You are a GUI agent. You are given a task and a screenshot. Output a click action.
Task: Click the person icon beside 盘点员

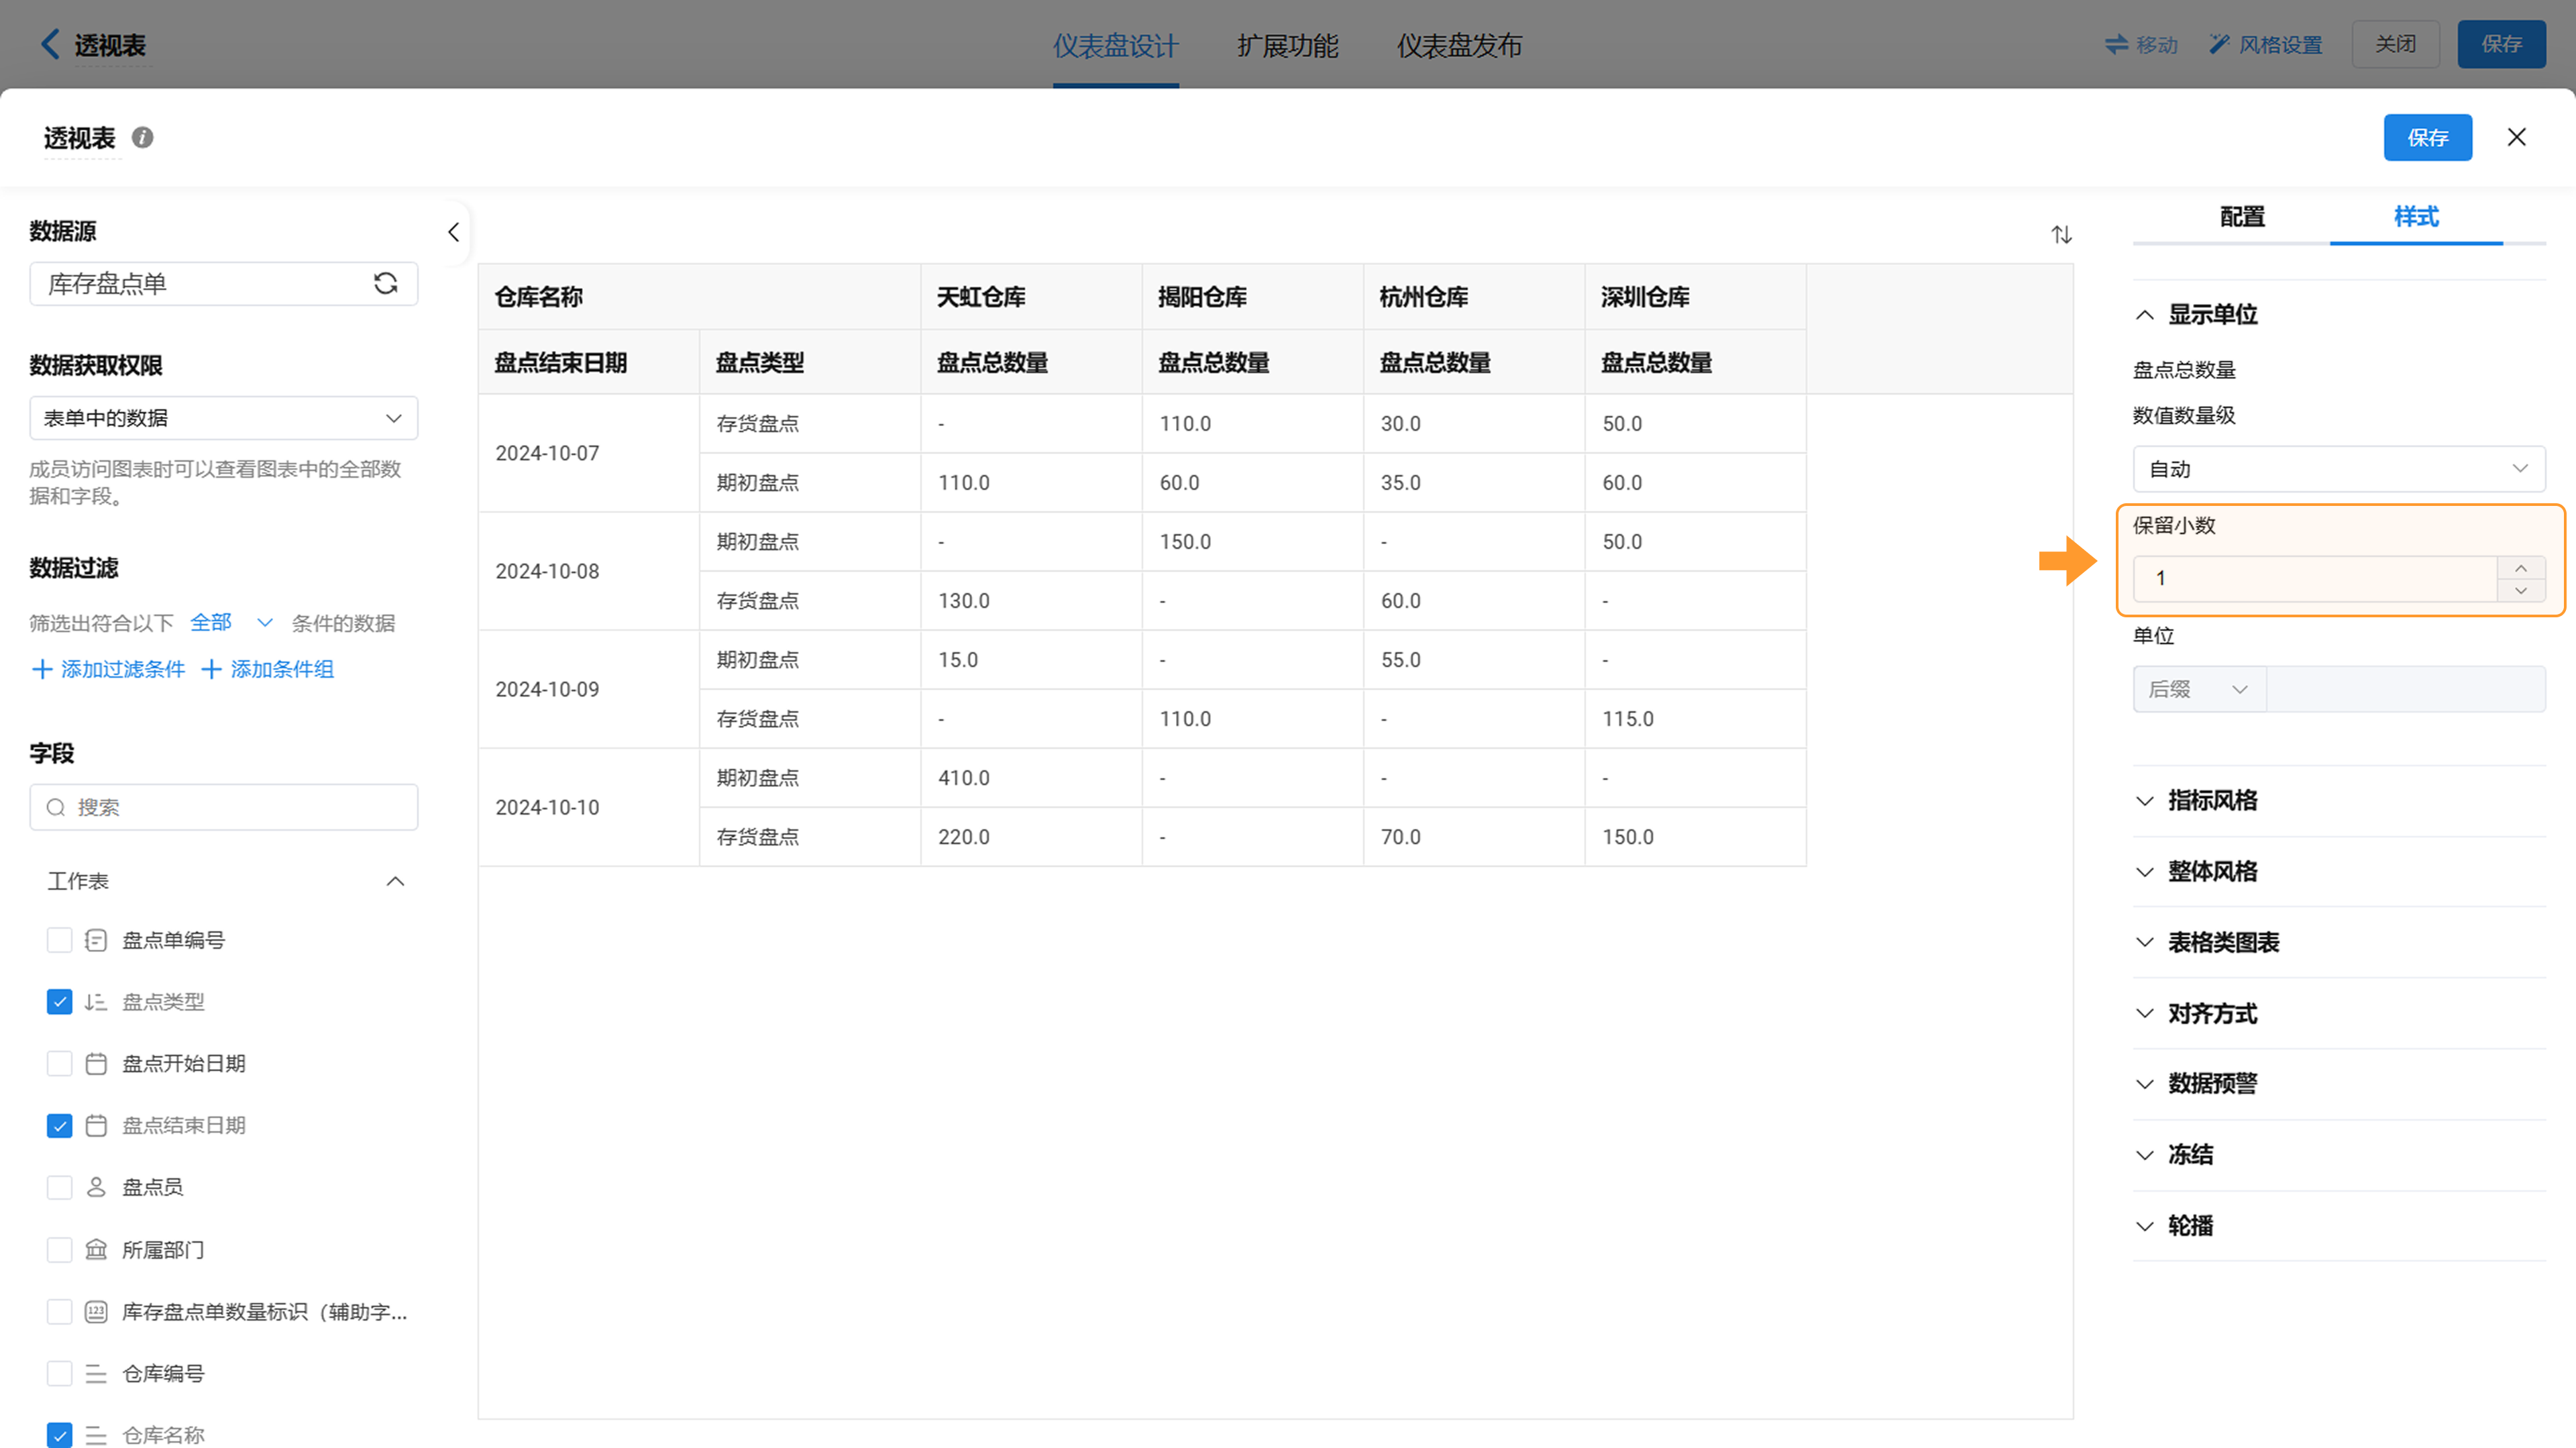tap(96, 1187)
